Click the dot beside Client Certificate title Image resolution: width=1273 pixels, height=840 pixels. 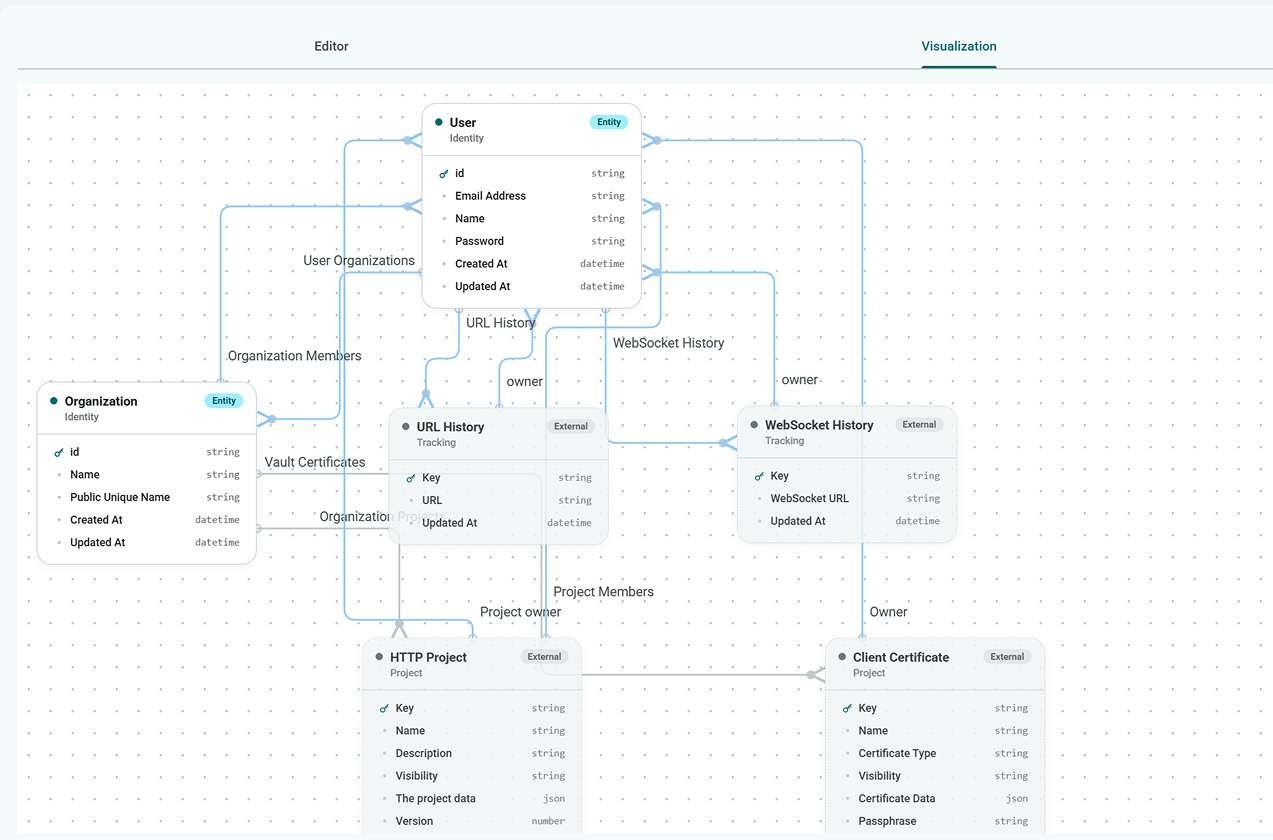click(842, 657)
